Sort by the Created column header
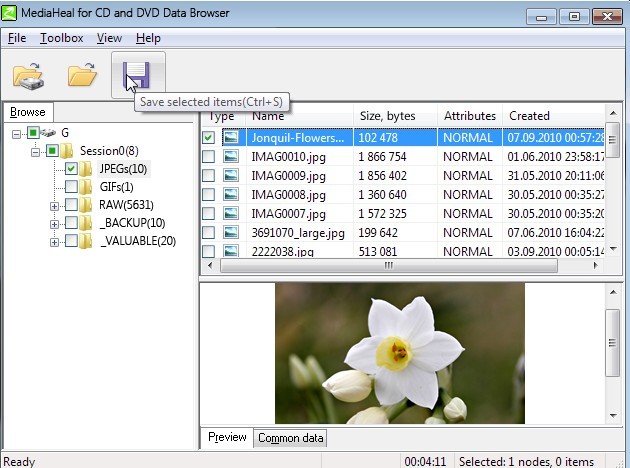 [553, 116]
